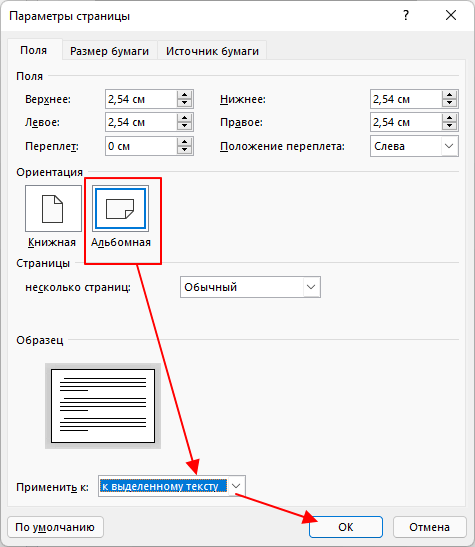475x547 pixels.
Task: Click the Верхнее margin input field
Action: tap(141, 99)
